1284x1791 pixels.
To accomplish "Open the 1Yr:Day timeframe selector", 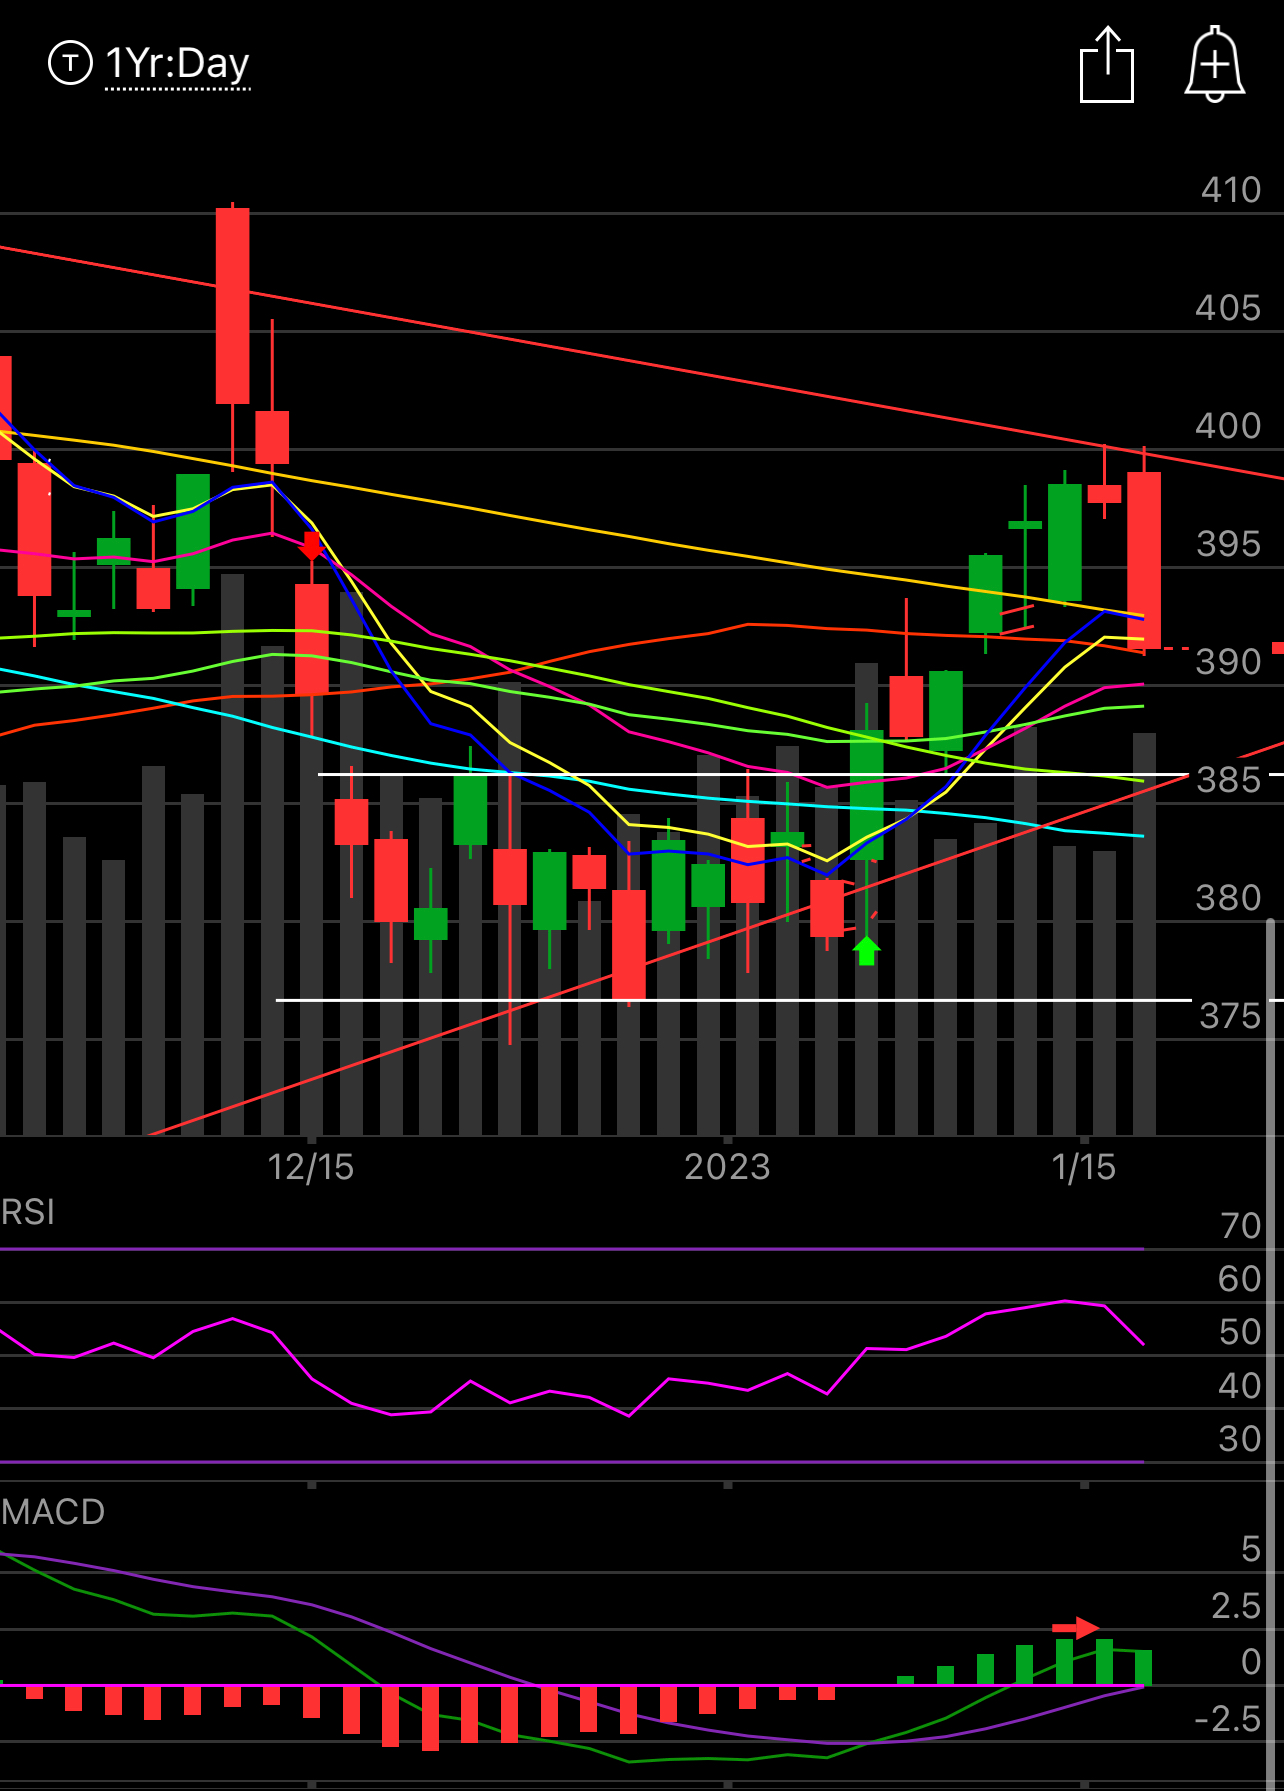I will pos(177,64).
